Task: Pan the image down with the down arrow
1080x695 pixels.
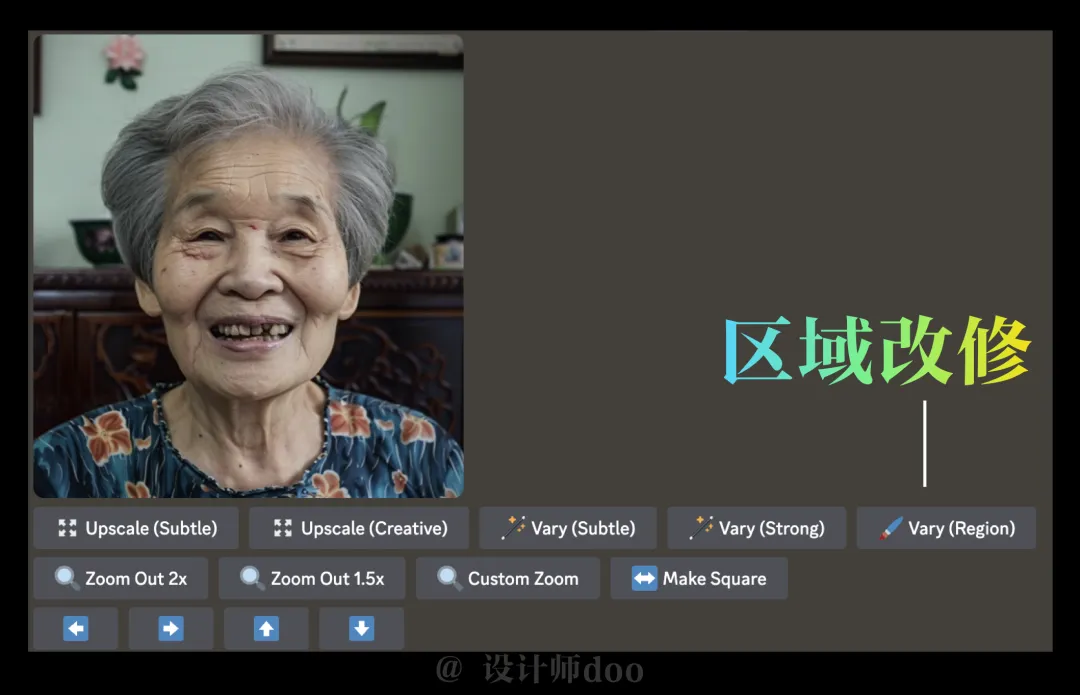Action: (361, 628)
